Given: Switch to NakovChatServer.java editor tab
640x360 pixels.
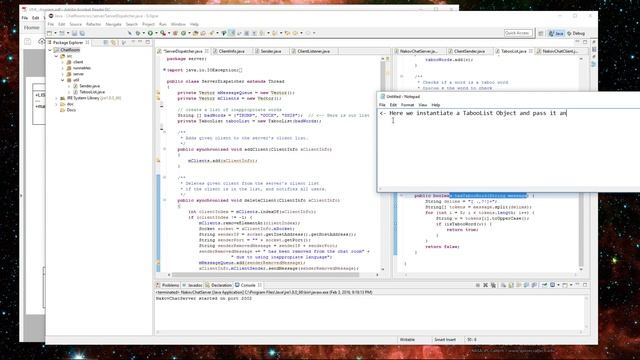Looking at the screenshot, I should tap(418, 51).
